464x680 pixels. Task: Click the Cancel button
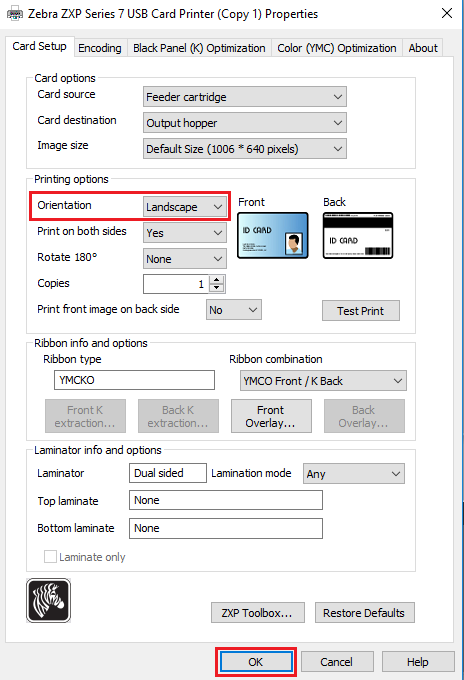coord(337,662)
